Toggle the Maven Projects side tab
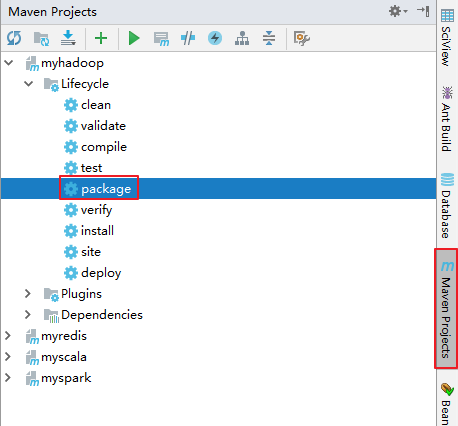Image resolution: width=458 pixels, height=426 pixels. pyautogui.click(x=447, y=309)
